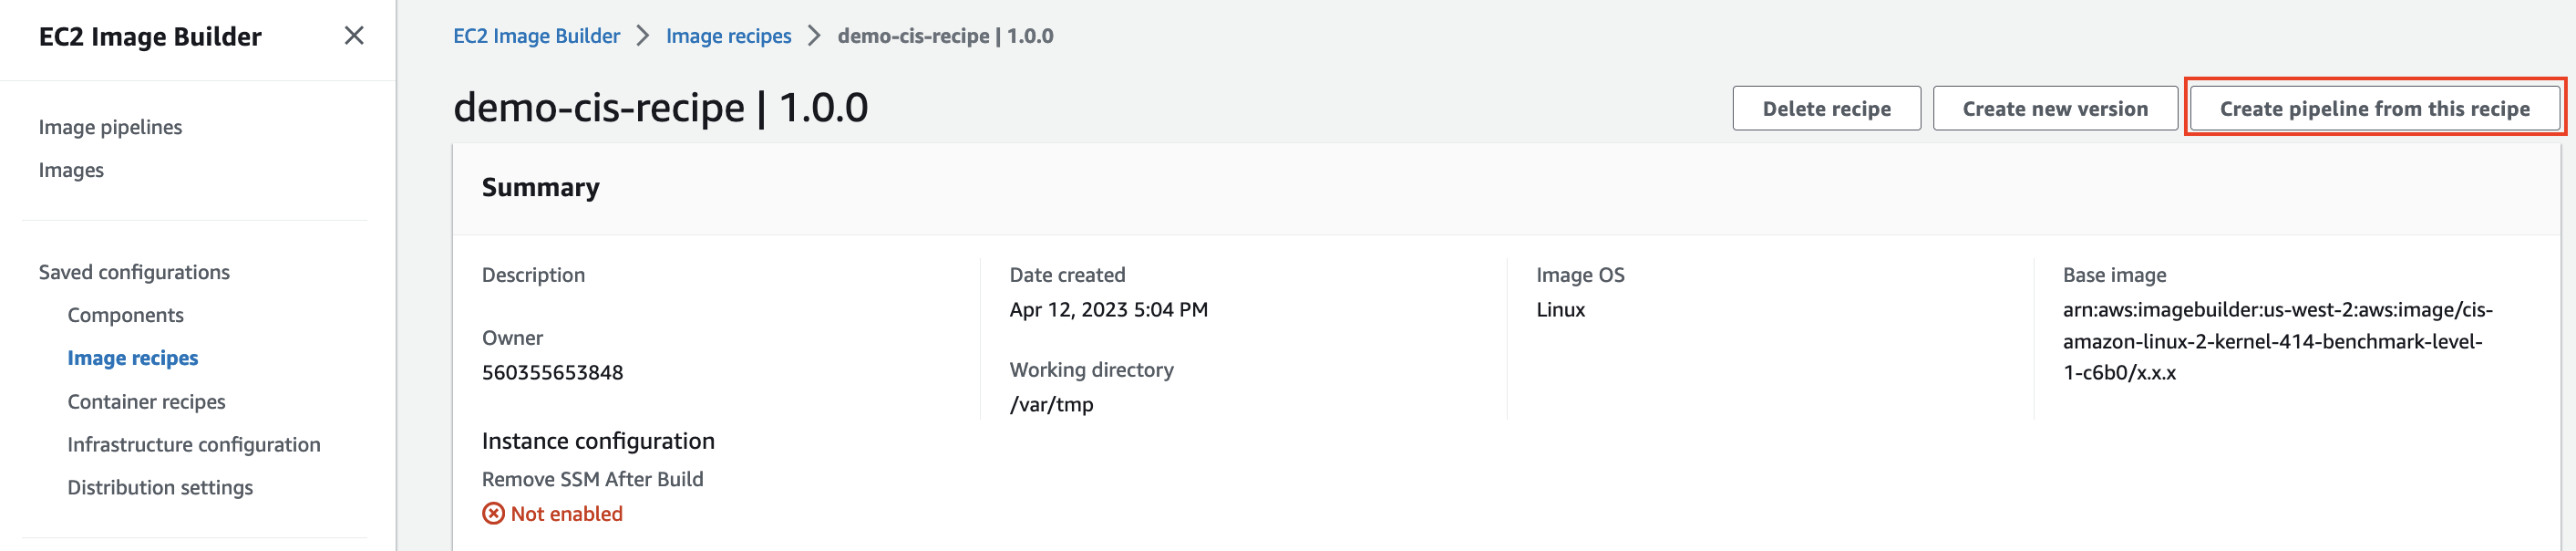
Task: Select Saved configurations heading
Action: 134,272
